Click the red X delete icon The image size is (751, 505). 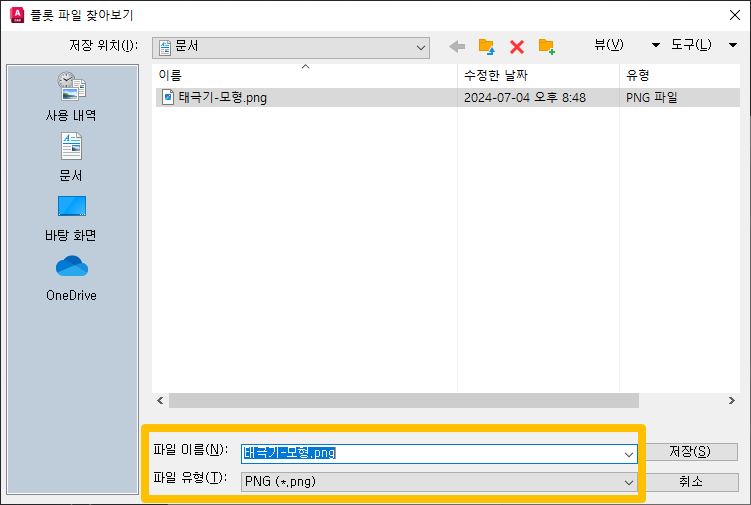(517, 46)
